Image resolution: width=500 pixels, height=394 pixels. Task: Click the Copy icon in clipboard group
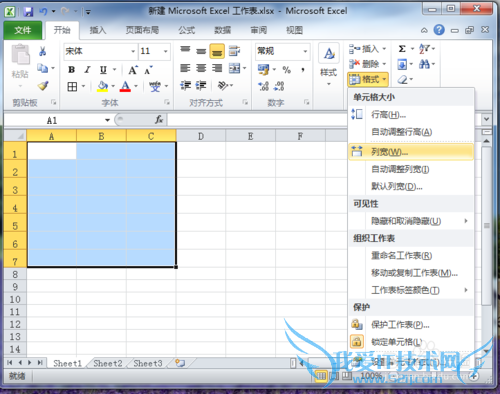(42, 68)
